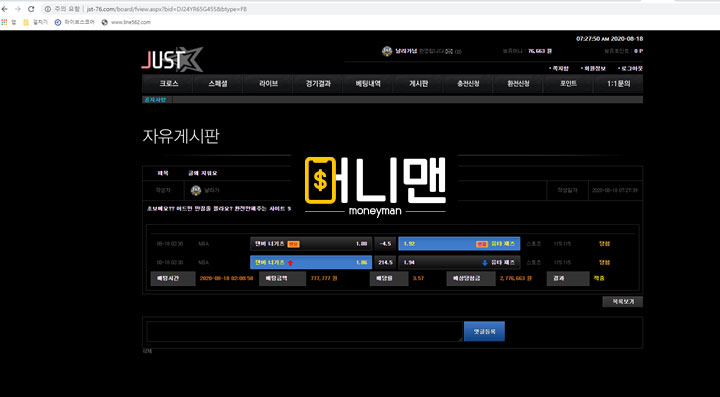
Task: Click the blue down arrow icon
Action: tap(485, 263)
